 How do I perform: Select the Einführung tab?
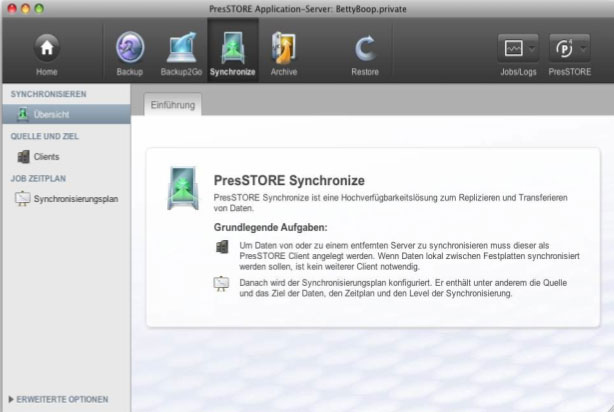171,104
